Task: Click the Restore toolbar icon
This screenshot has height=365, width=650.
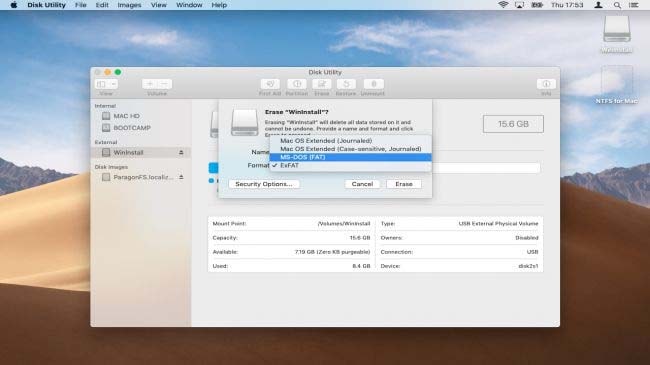Action: click(346, 84)
